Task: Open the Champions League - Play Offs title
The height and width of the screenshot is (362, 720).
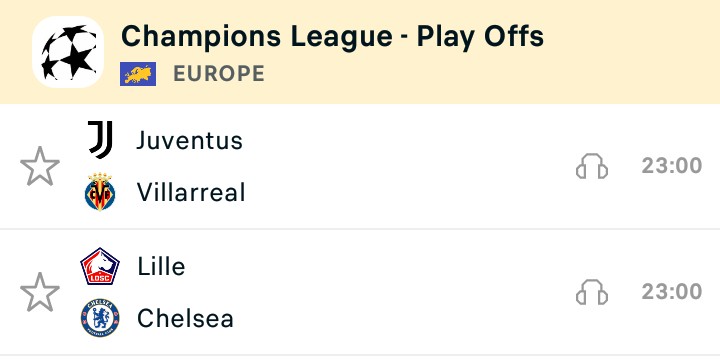Action: click(x=332, y=37)
